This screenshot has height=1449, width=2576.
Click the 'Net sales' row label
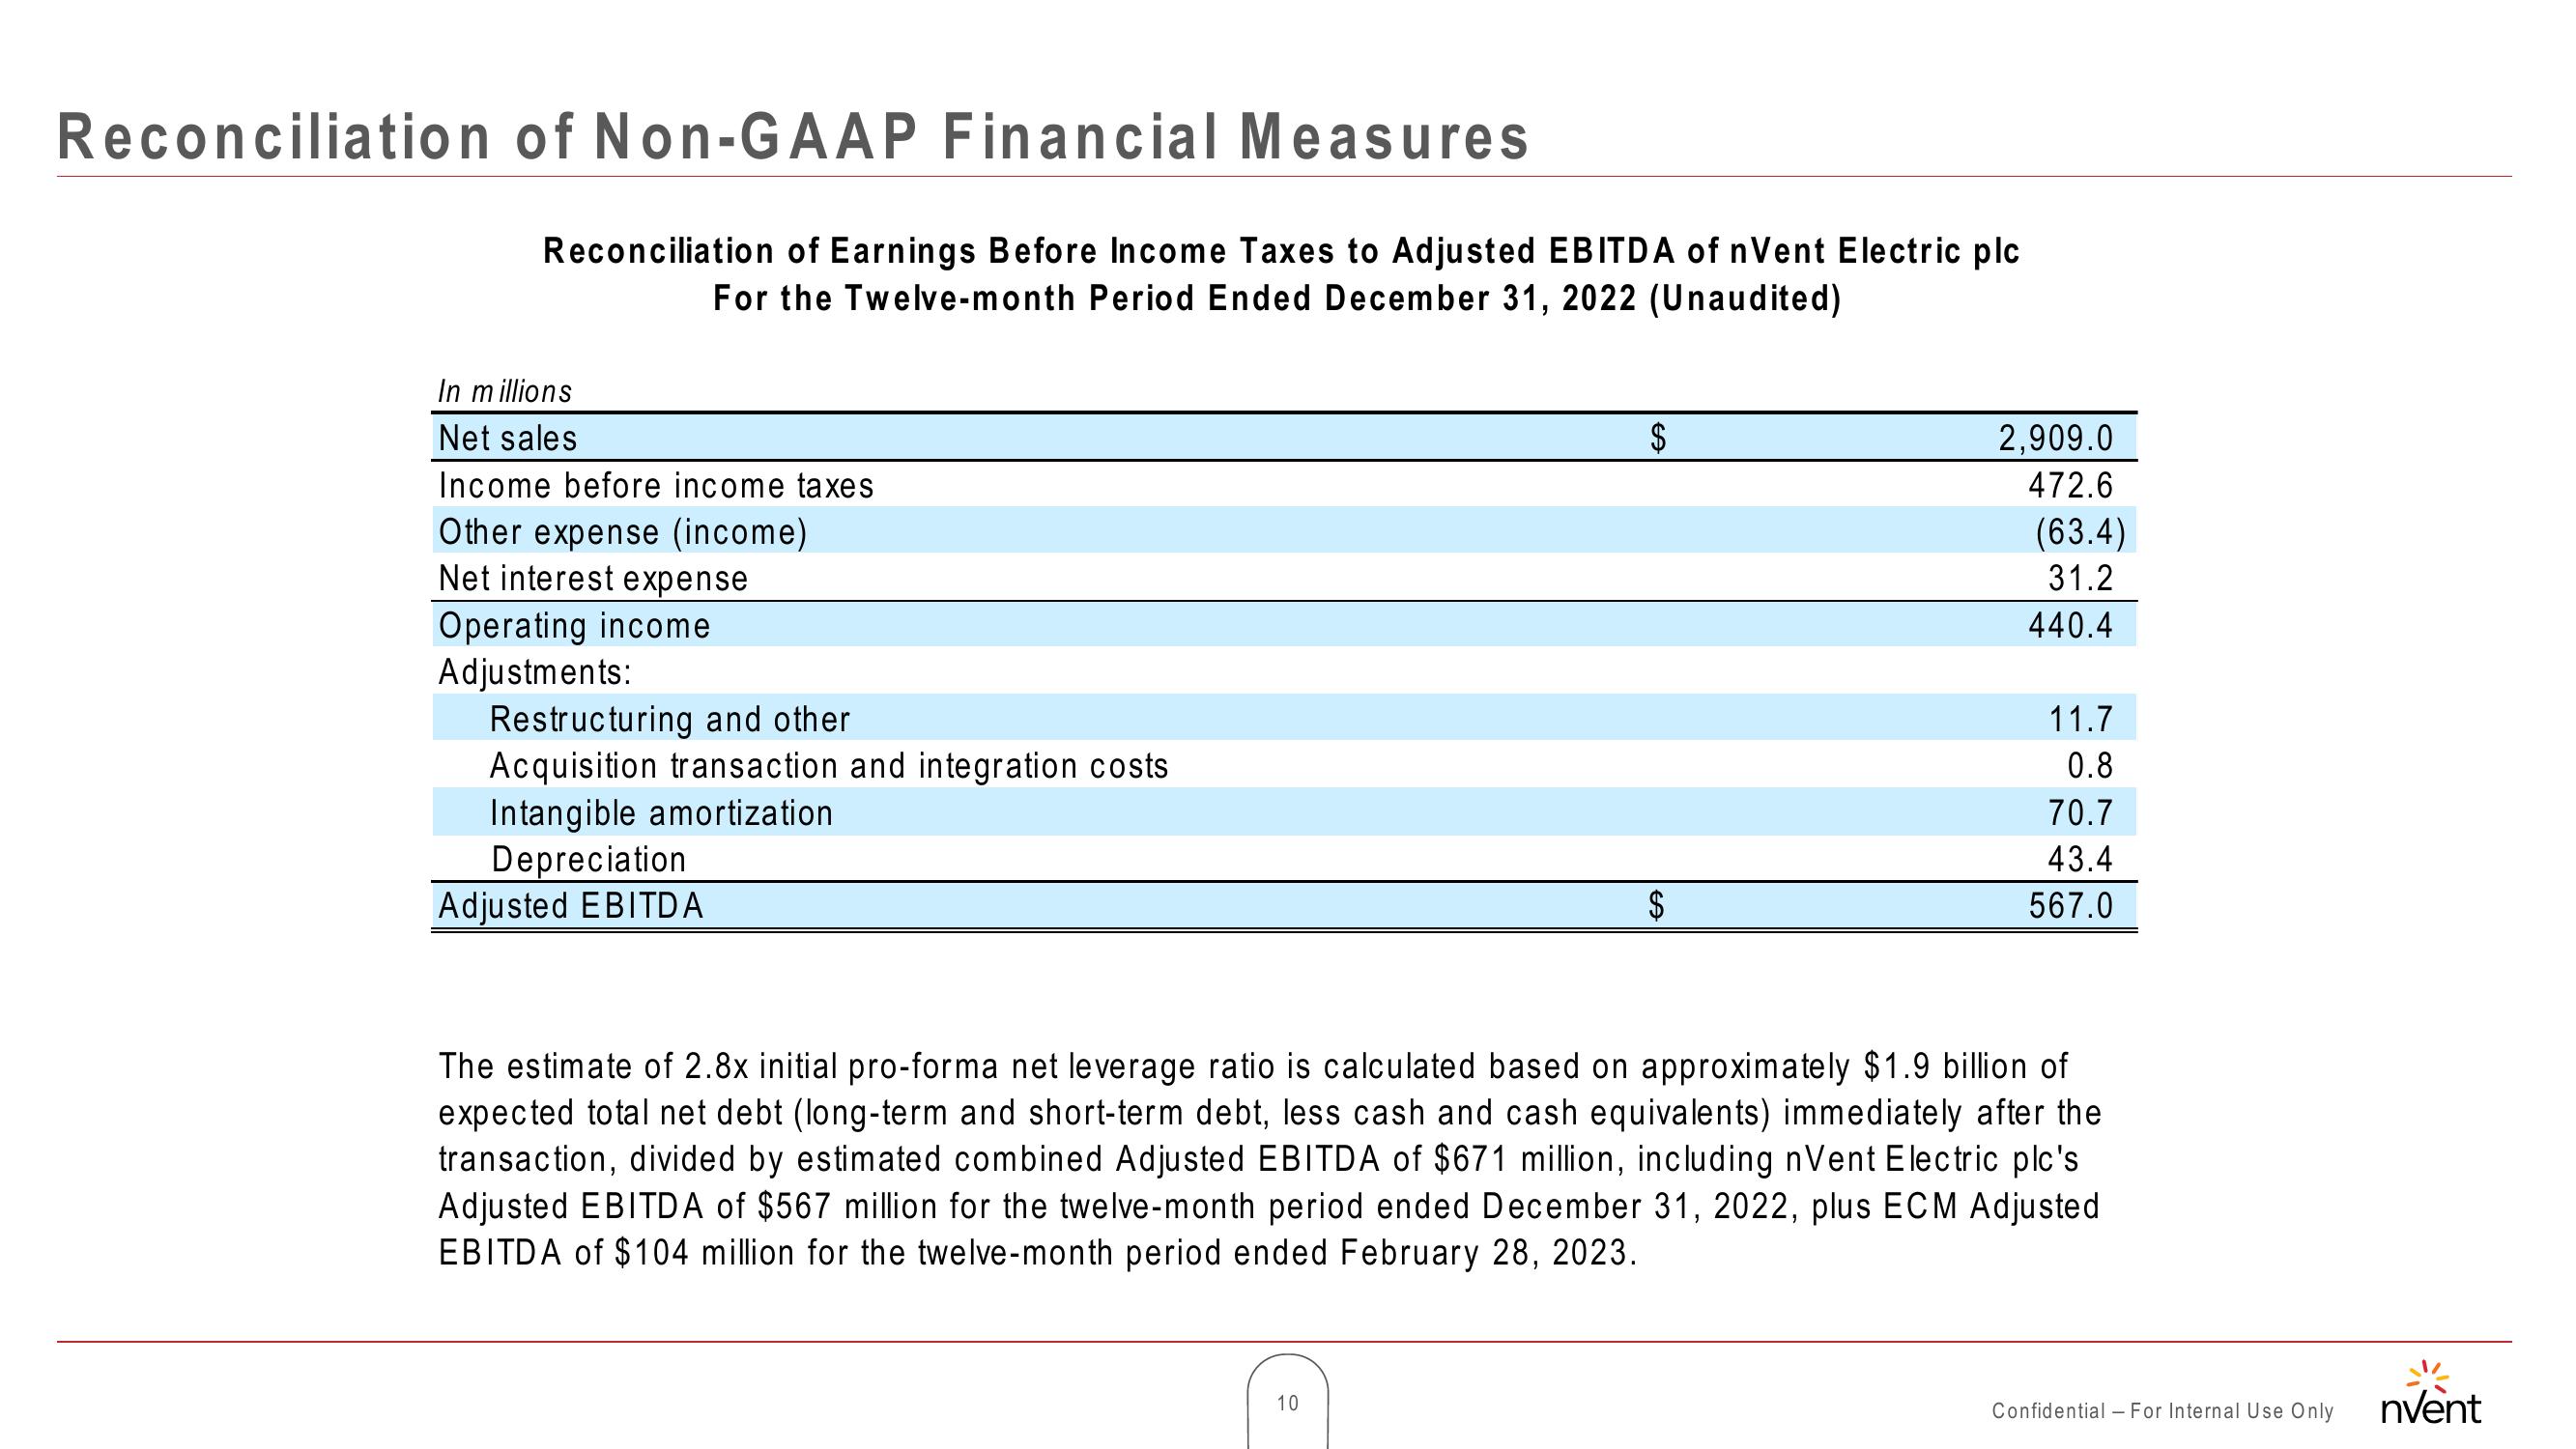[508, 438]
